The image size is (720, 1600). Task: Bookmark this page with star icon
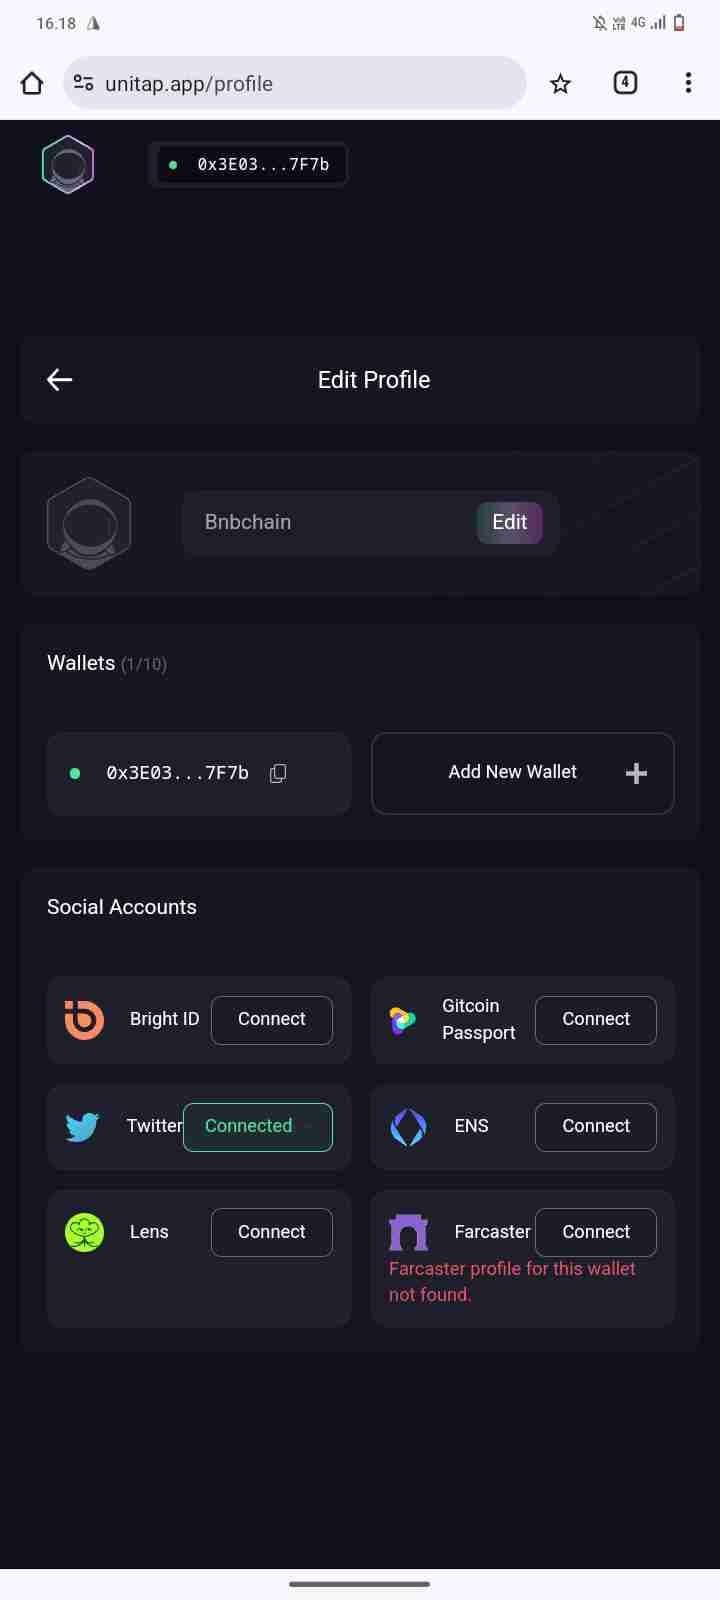click(x=560, y=84)
